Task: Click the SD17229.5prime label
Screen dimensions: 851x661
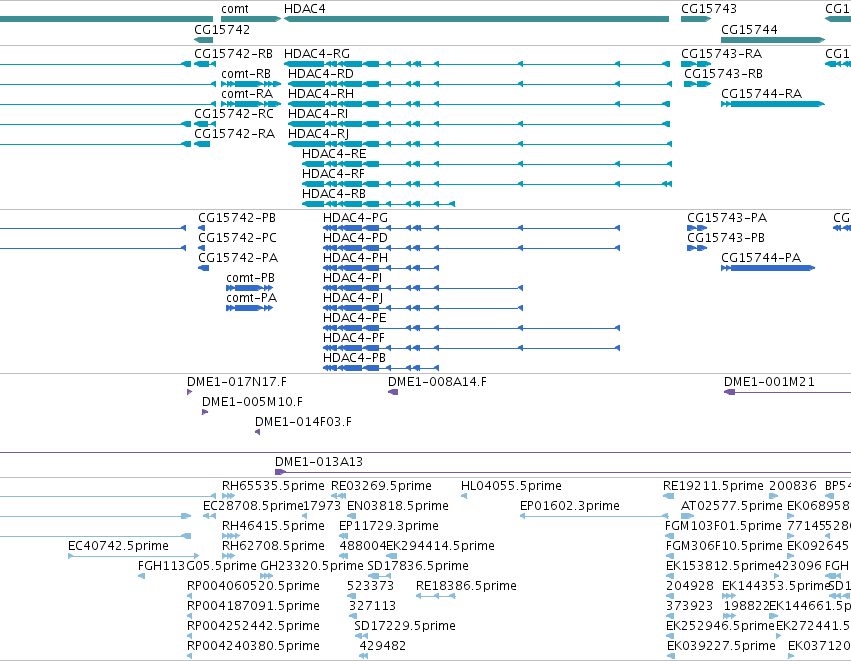Action: 405,626
